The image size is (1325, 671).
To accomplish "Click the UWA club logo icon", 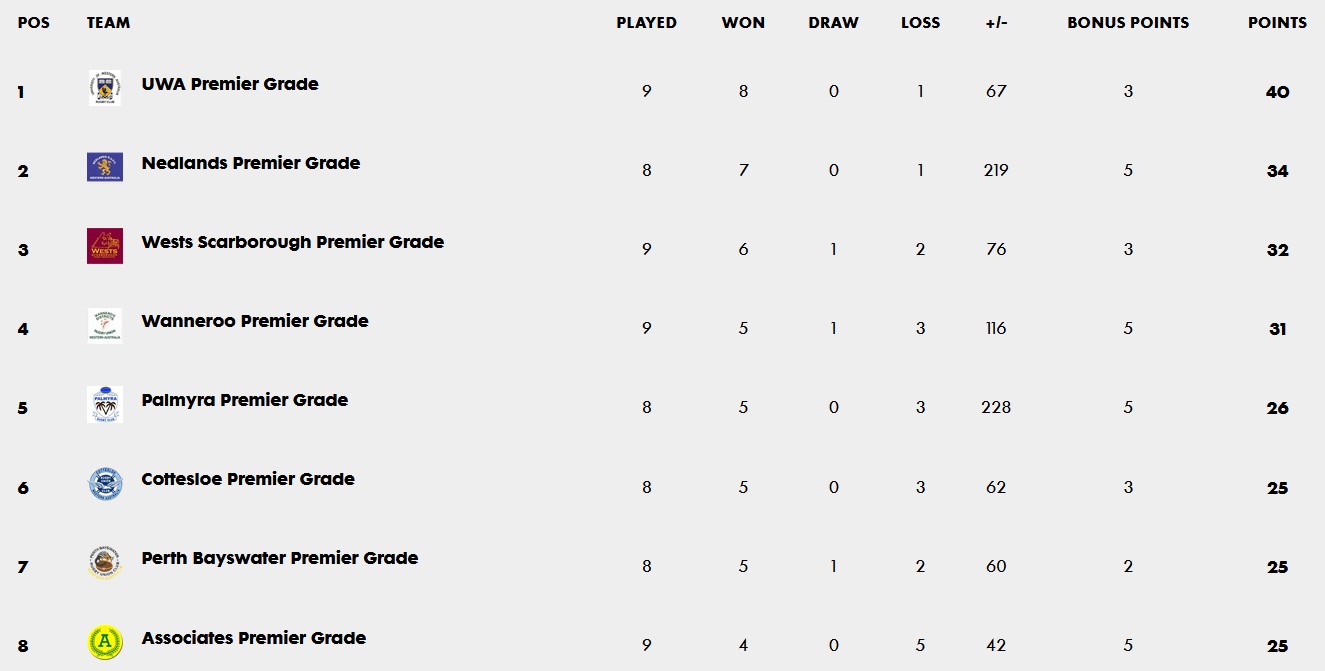I will (105, 88).
